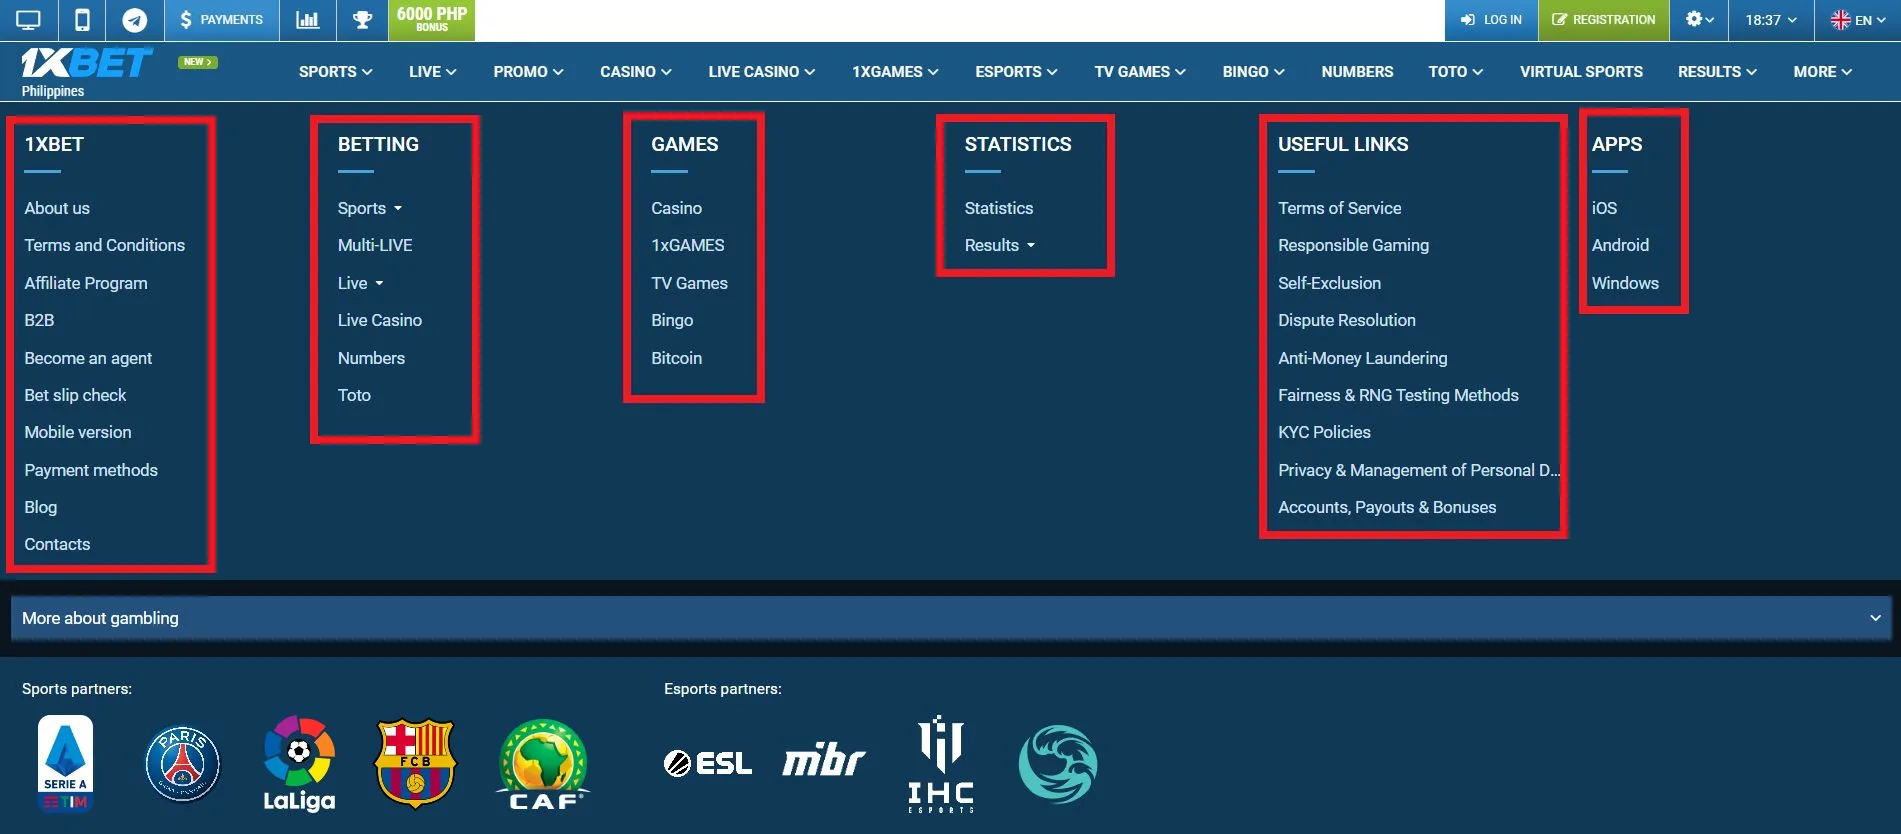The height and width of the screenshot is (834, 1901).
Task: Open the Statistics footer link
Action: pos(999,208)
